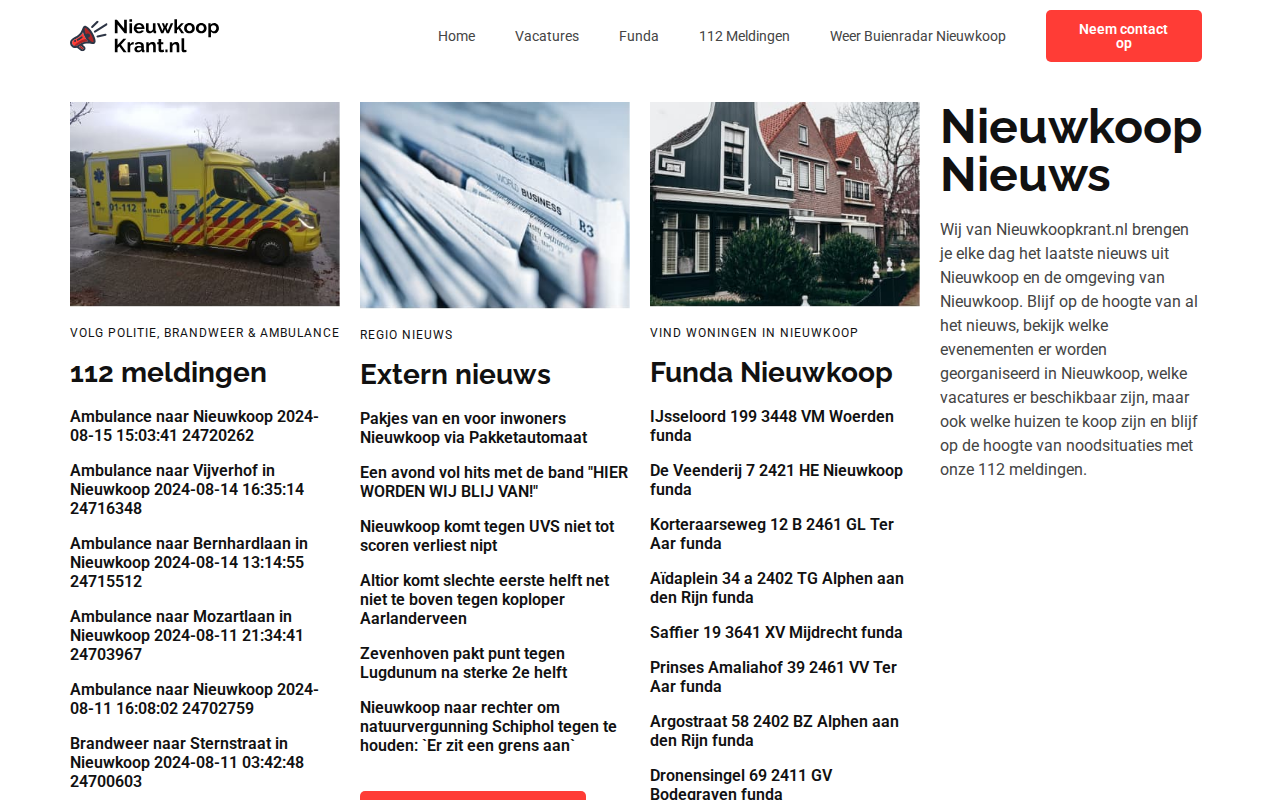Open the Home menu item
Image resolution: width=1280 pixels, height=800 pixels.
(x=456, y=36)
